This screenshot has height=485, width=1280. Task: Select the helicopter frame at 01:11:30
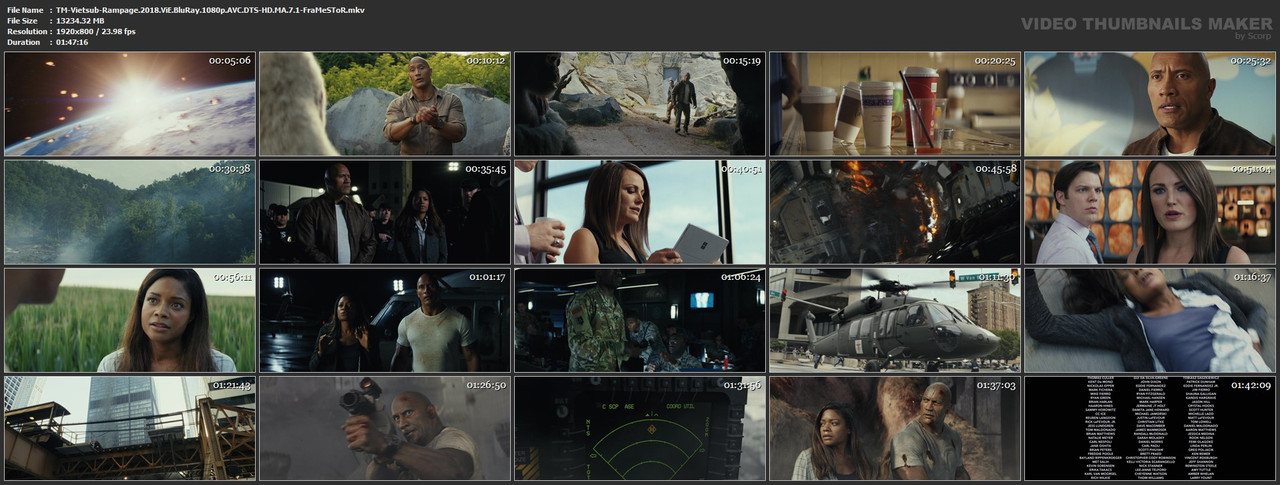[894, 320]
